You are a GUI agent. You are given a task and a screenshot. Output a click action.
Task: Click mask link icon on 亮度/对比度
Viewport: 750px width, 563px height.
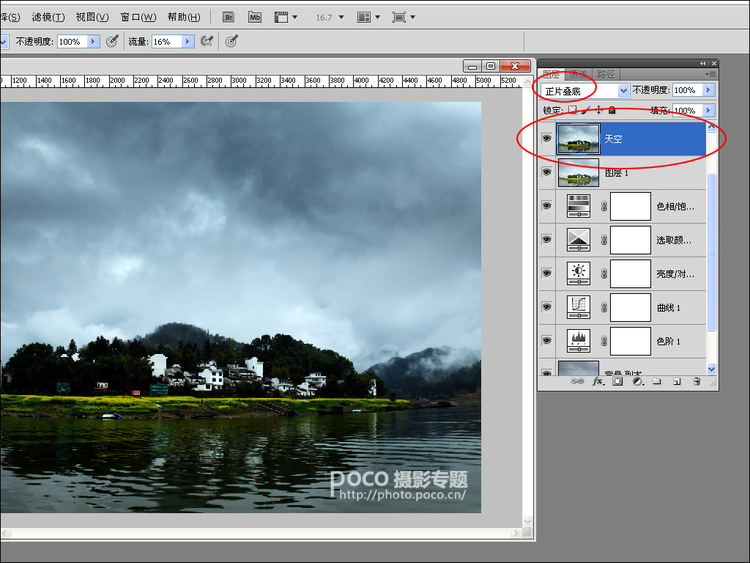coord(604,273)
